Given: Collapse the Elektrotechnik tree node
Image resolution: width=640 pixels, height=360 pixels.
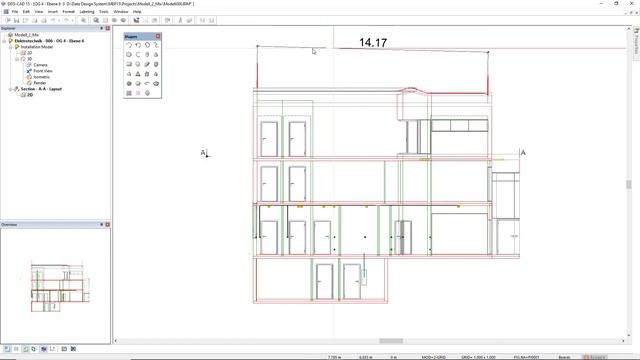Looking at the screenshot, I should tap(4, 41).
